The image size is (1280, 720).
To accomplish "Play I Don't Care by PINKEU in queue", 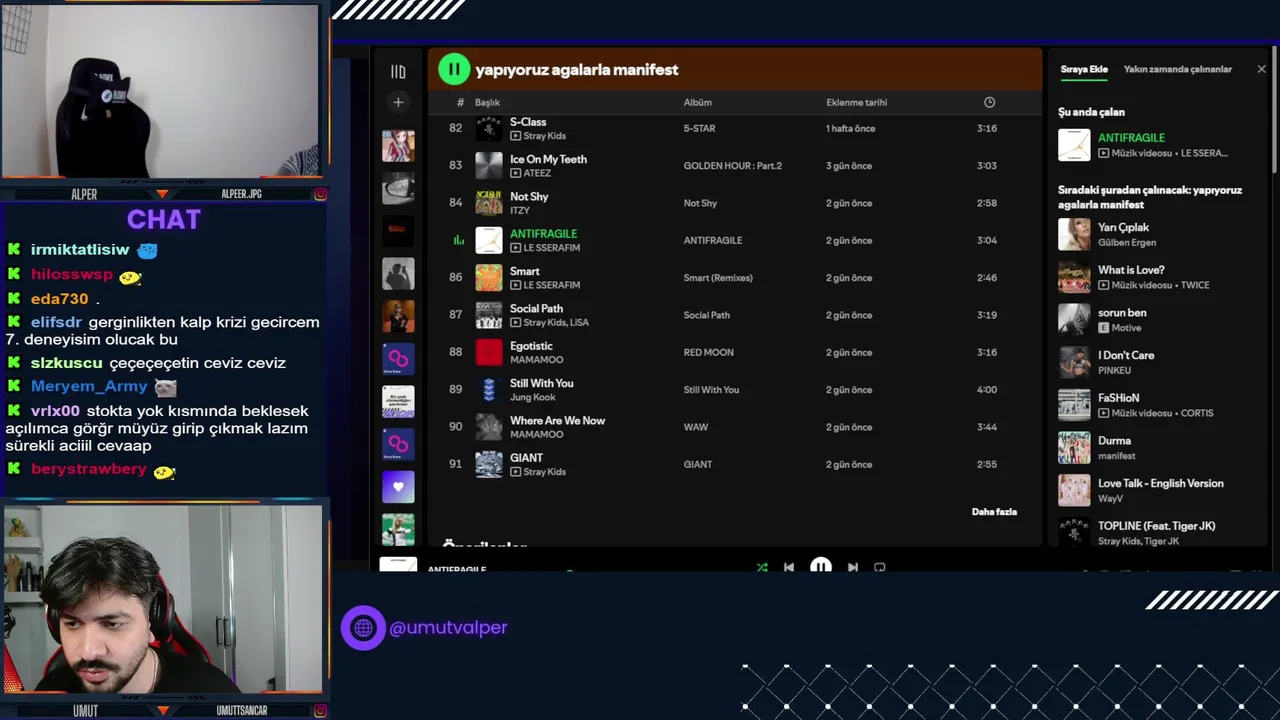I will coord(1160,362).
